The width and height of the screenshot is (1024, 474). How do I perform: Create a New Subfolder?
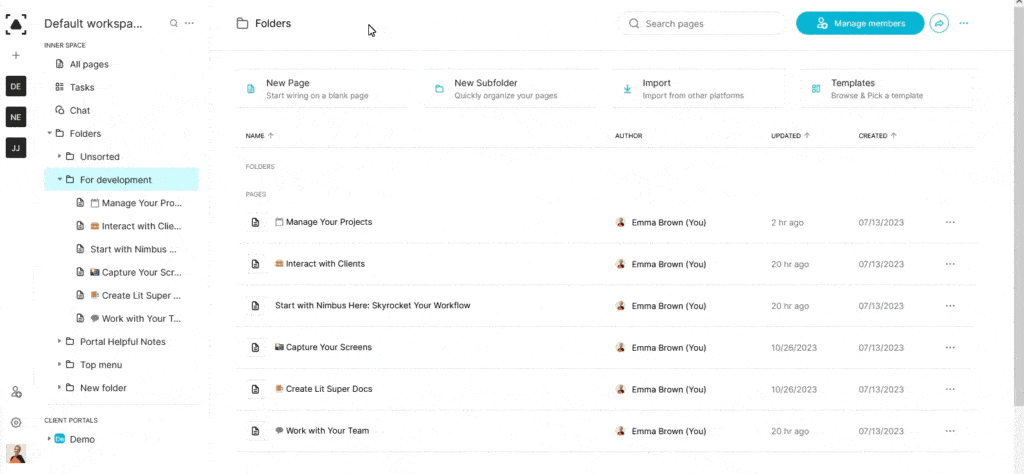pos(510,89)
